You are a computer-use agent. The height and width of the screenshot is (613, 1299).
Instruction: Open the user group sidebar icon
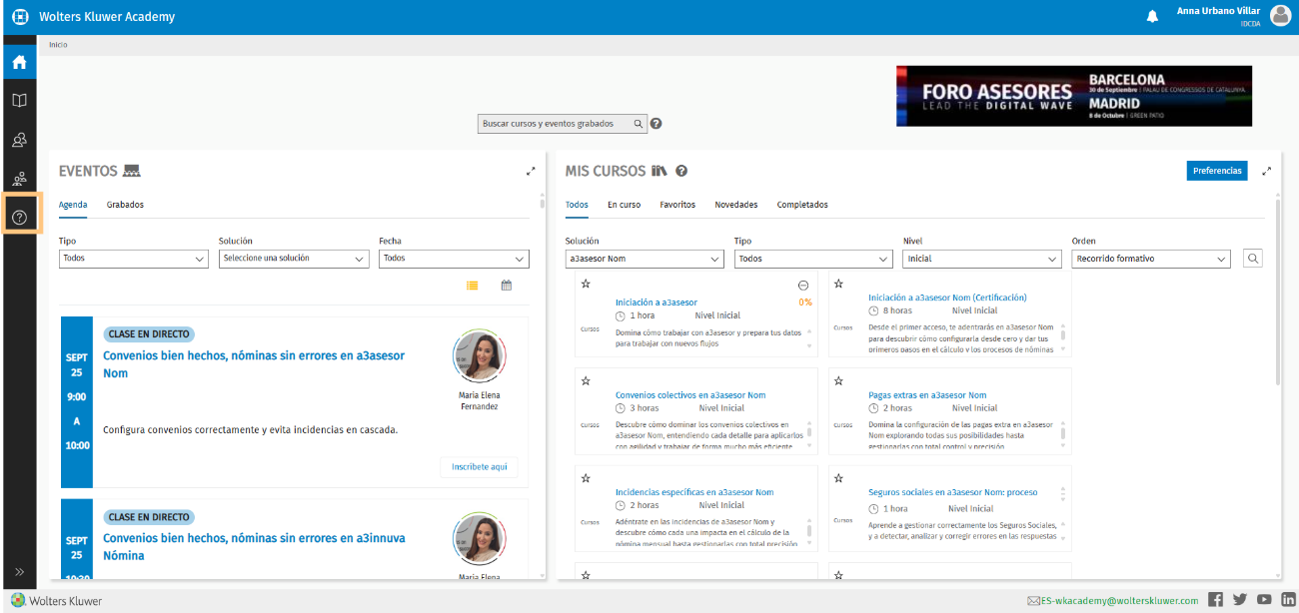(19, 140)
